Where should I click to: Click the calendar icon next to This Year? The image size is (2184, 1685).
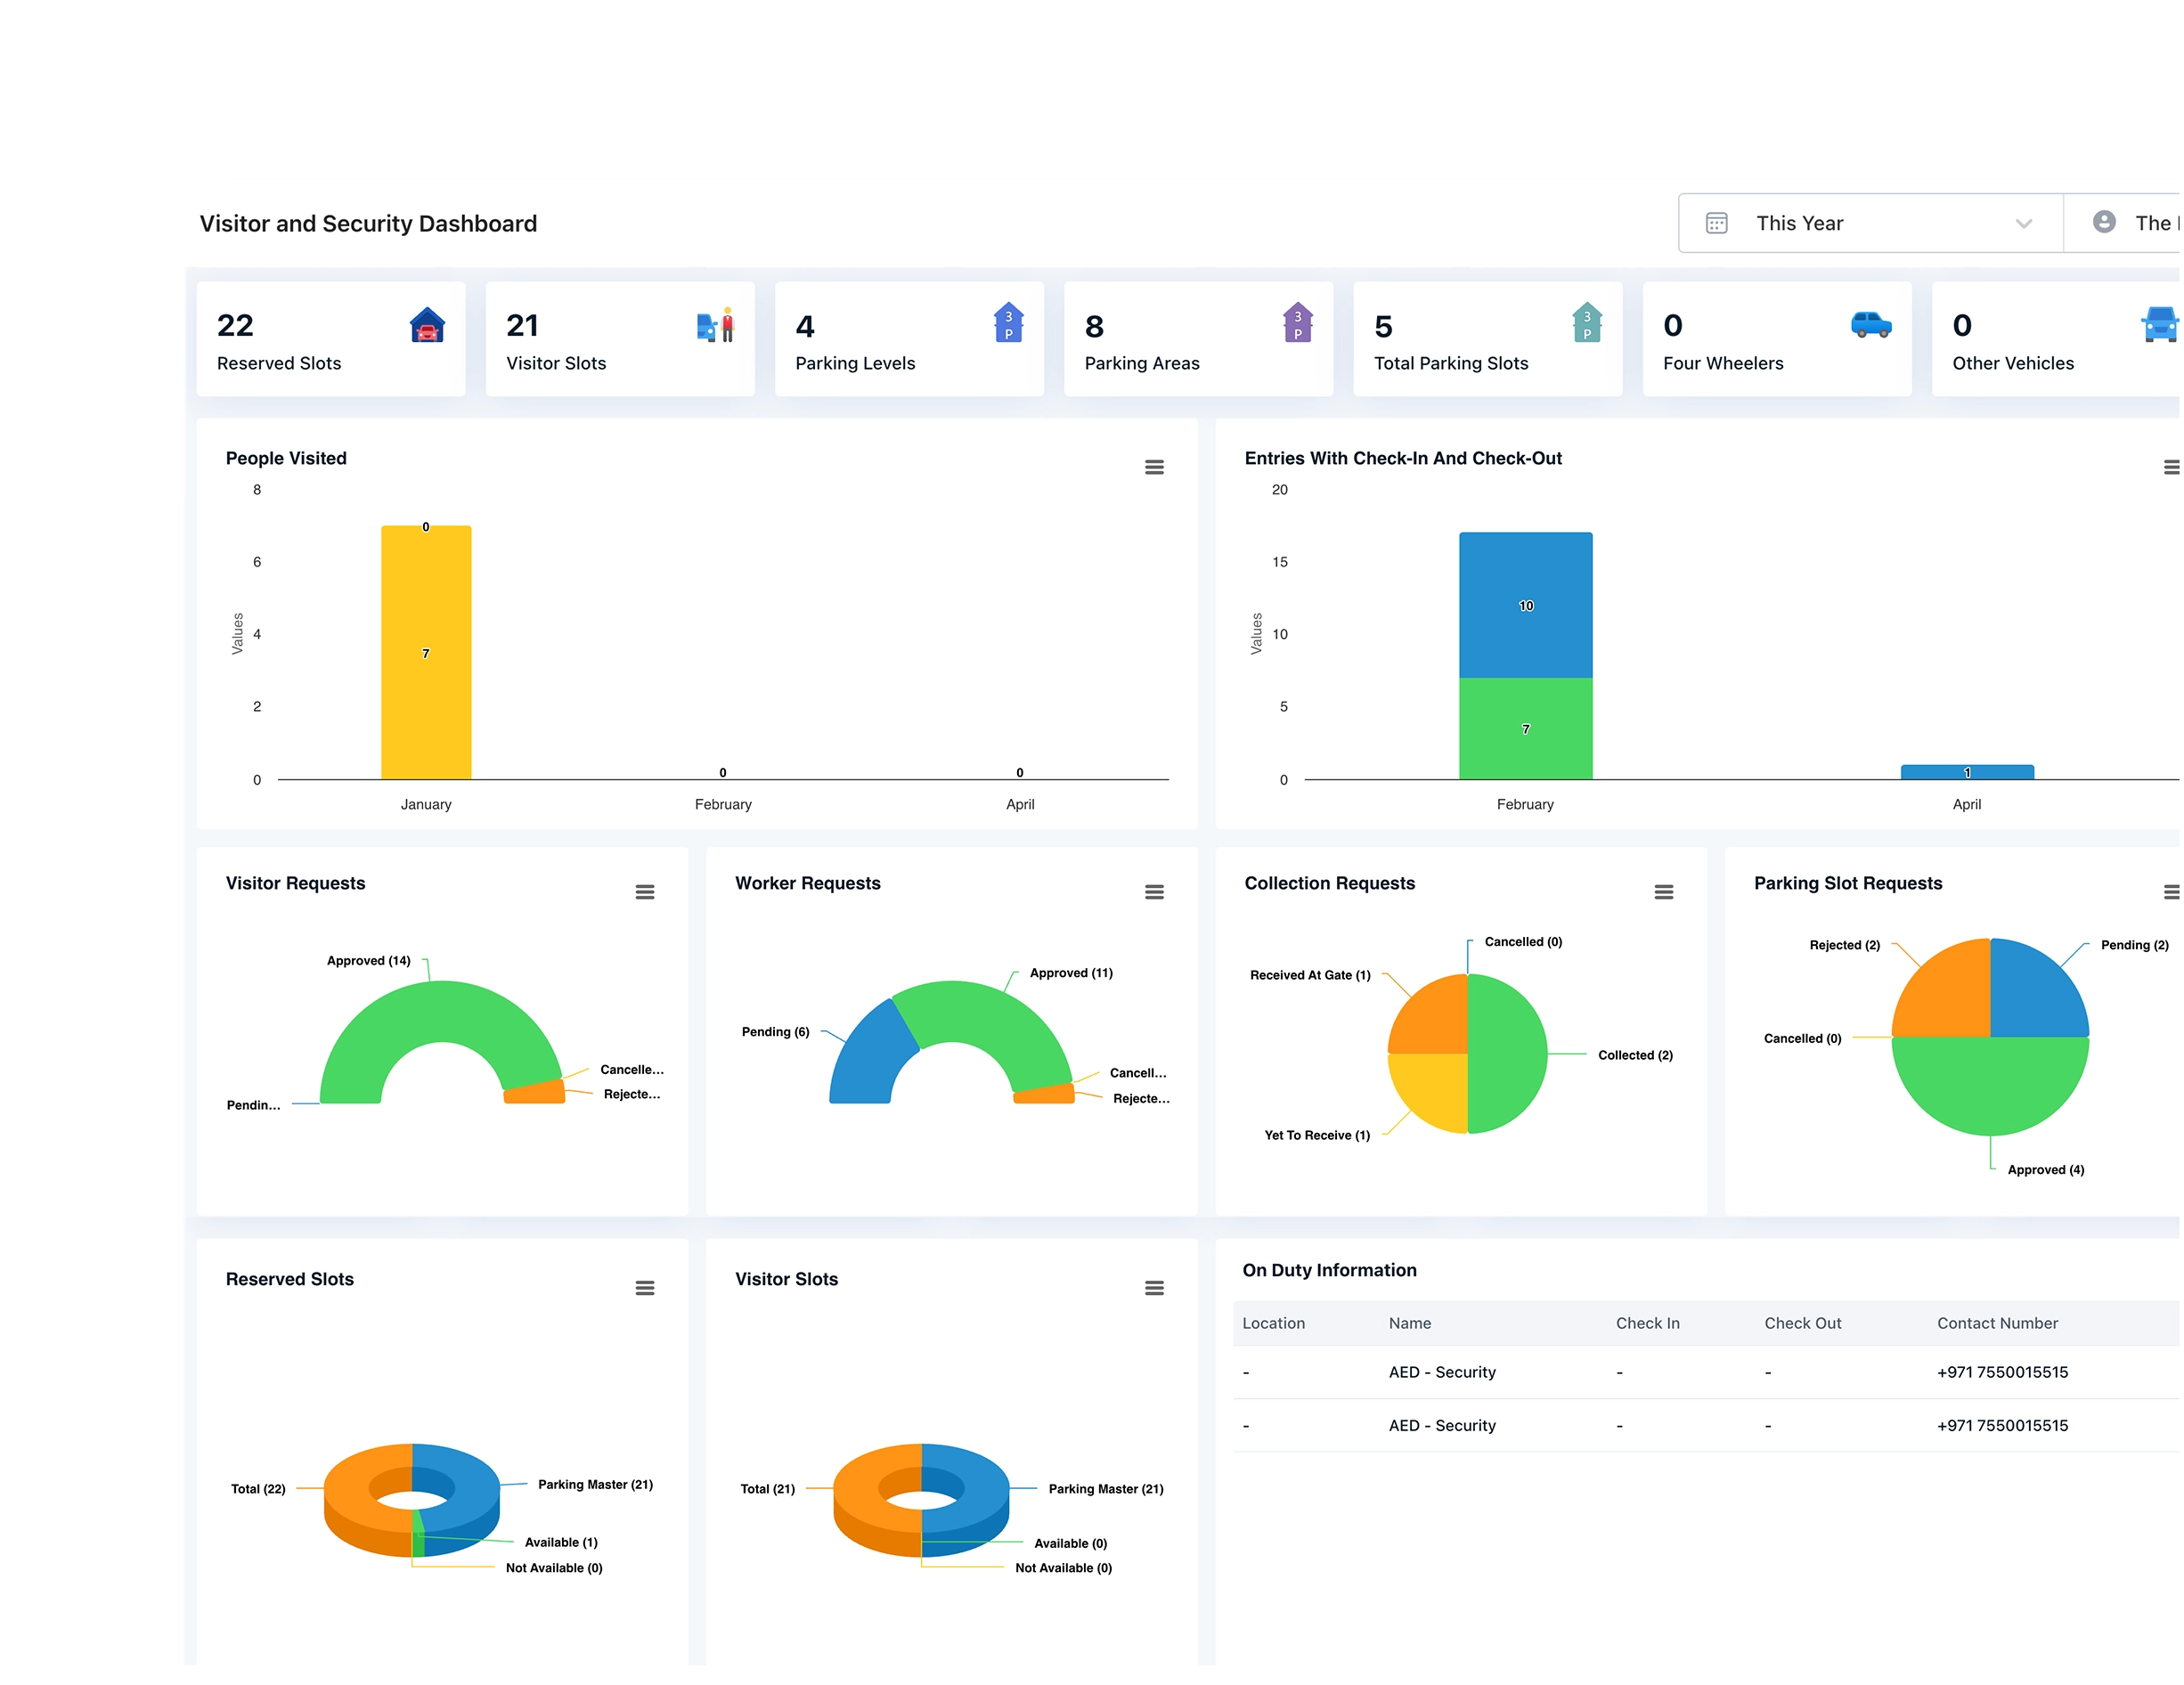1717,222
